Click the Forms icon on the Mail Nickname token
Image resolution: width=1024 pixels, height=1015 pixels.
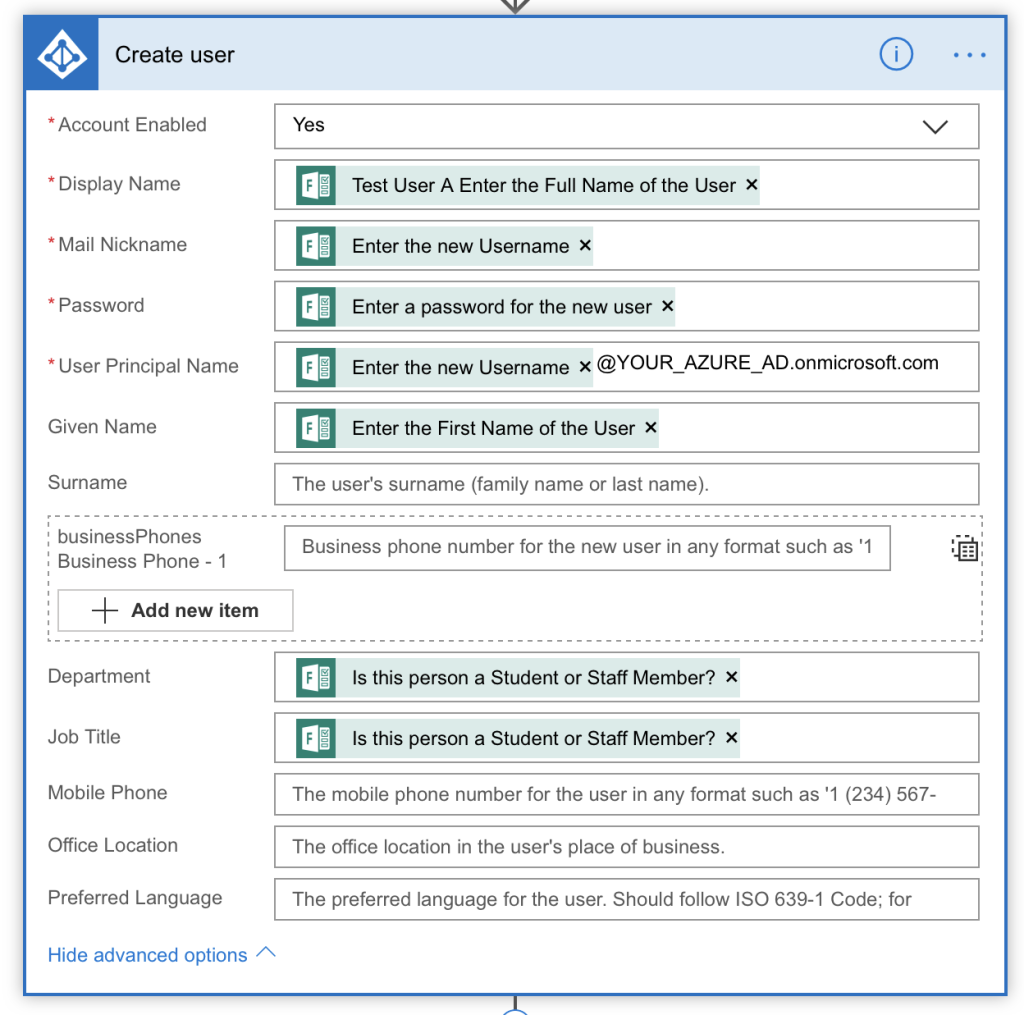(318, 246)
